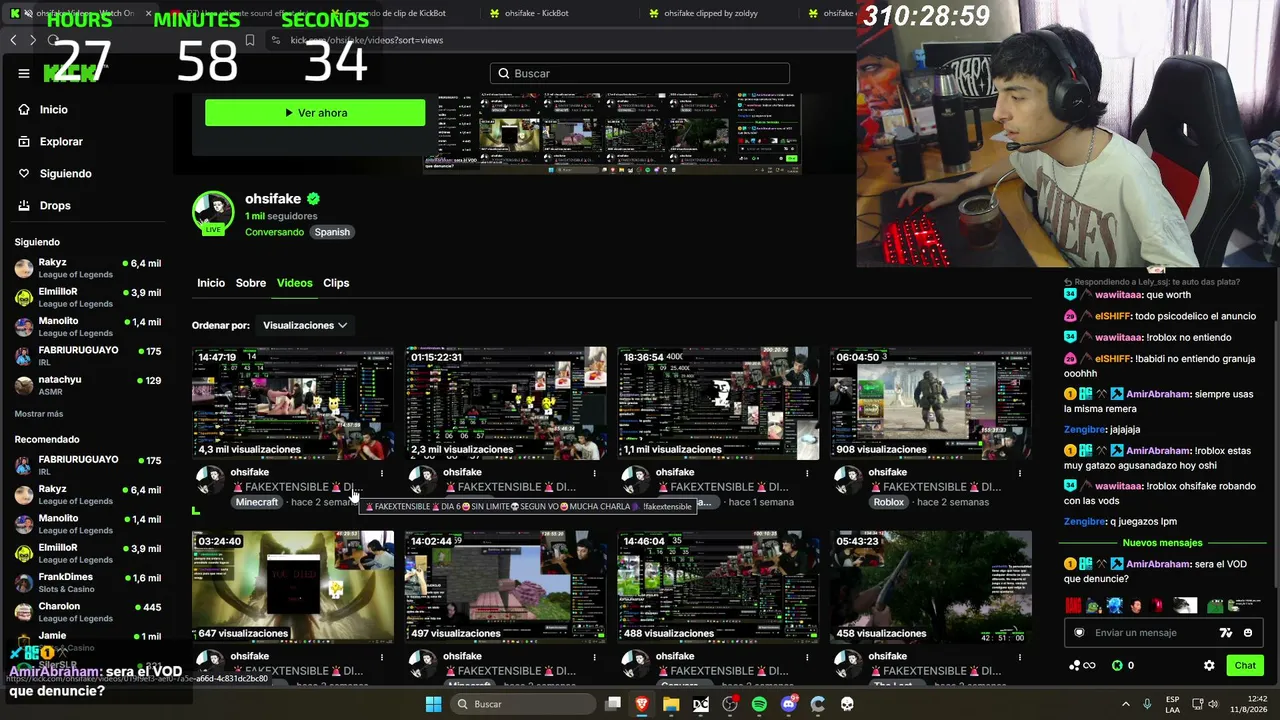Screen dimensions: 1280x720
Task: Bookmark this page with the bookmark icon
Action: 250,40
